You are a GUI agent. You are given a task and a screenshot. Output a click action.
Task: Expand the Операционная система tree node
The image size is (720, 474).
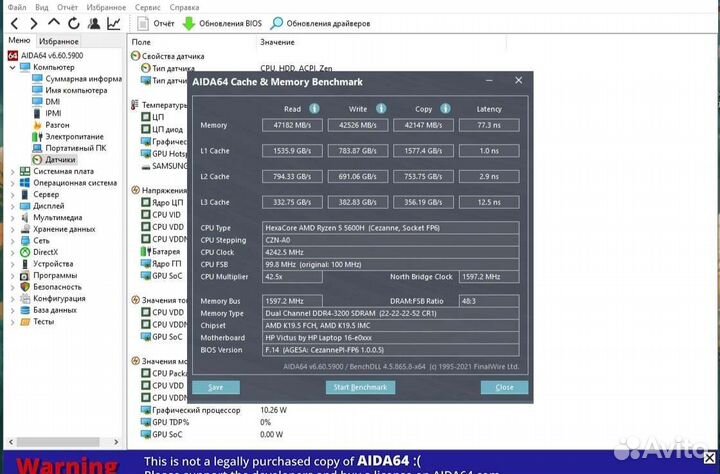tap(12, 183)
